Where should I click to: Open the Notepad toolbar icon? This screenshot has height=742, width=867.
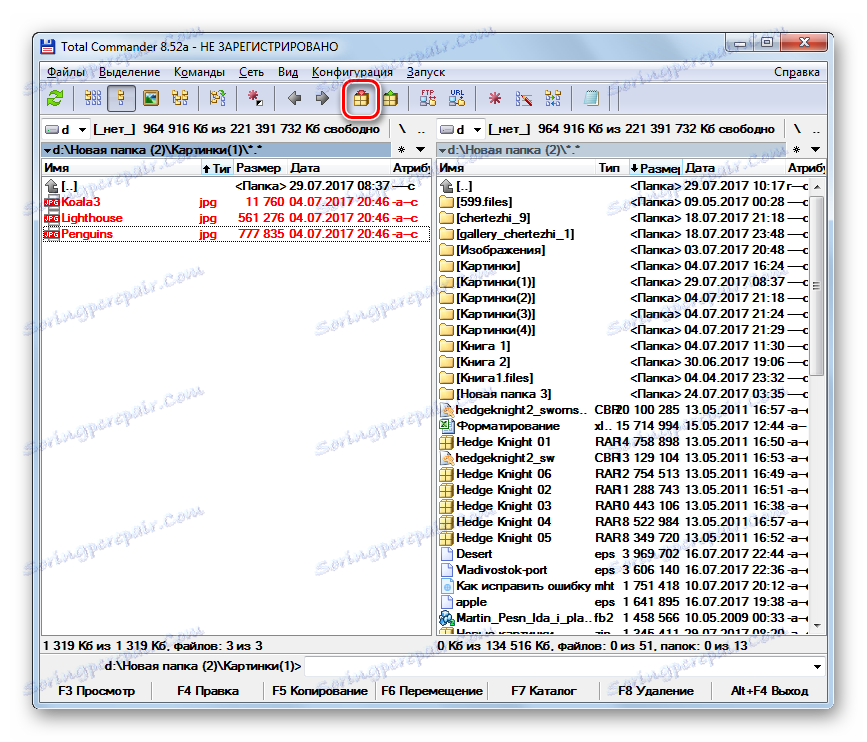[x=591, y=98]
